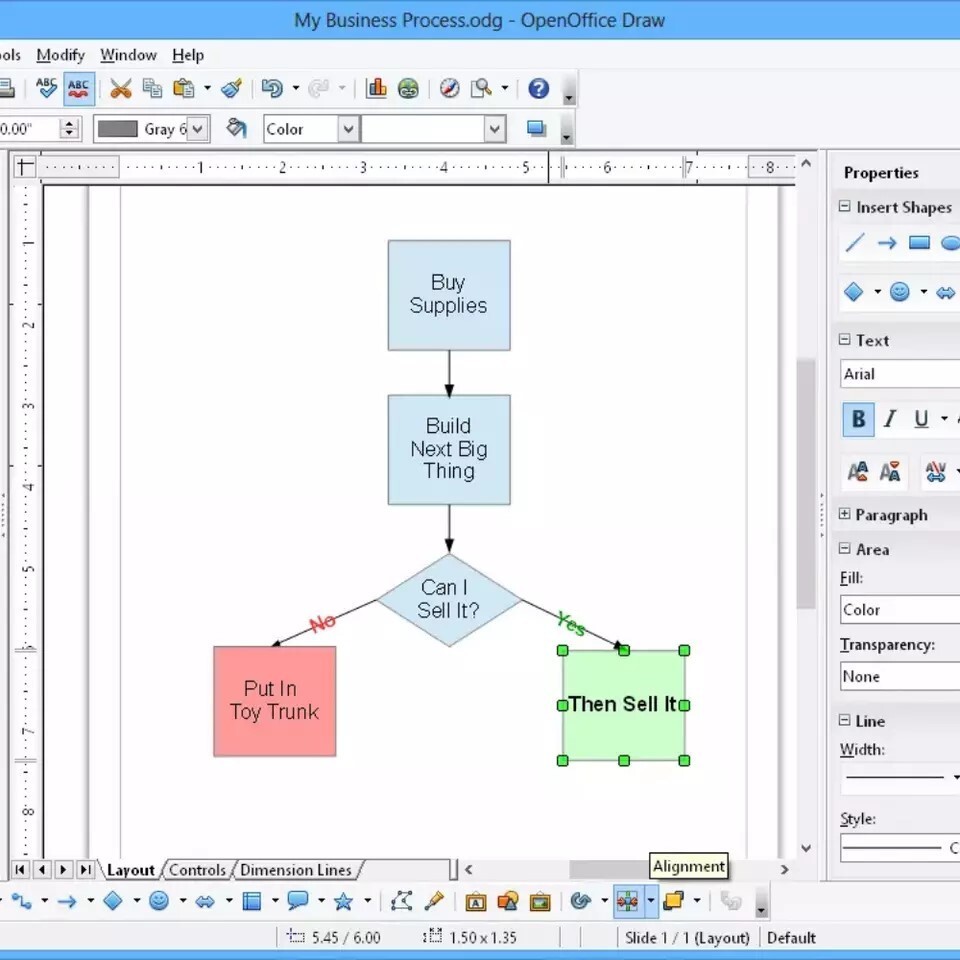Click the Cut scissors icon
Image resolution: width=960 pixels, height=960 pixels.
[x=121, y=88]
